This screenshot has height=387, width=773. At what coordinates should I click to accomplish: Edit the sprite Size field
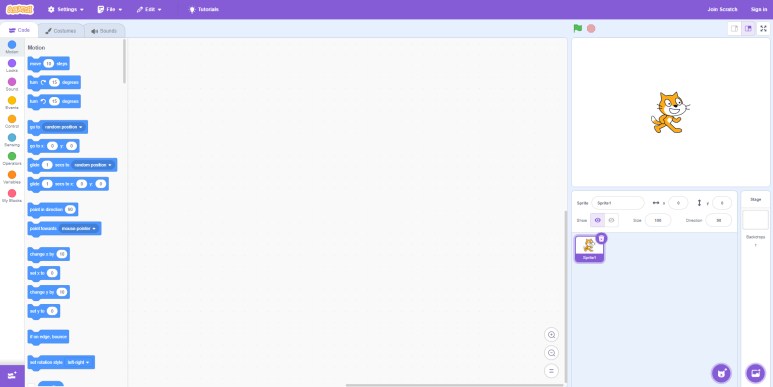pyautogui.click(x=658, y=220)
